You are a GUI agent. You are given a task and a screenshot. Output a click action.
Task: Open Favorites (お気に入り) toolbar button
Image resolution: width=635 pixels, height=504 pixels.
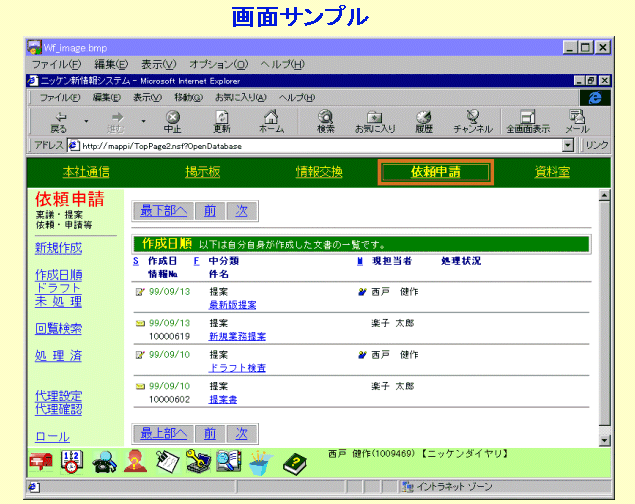(375, 121)
